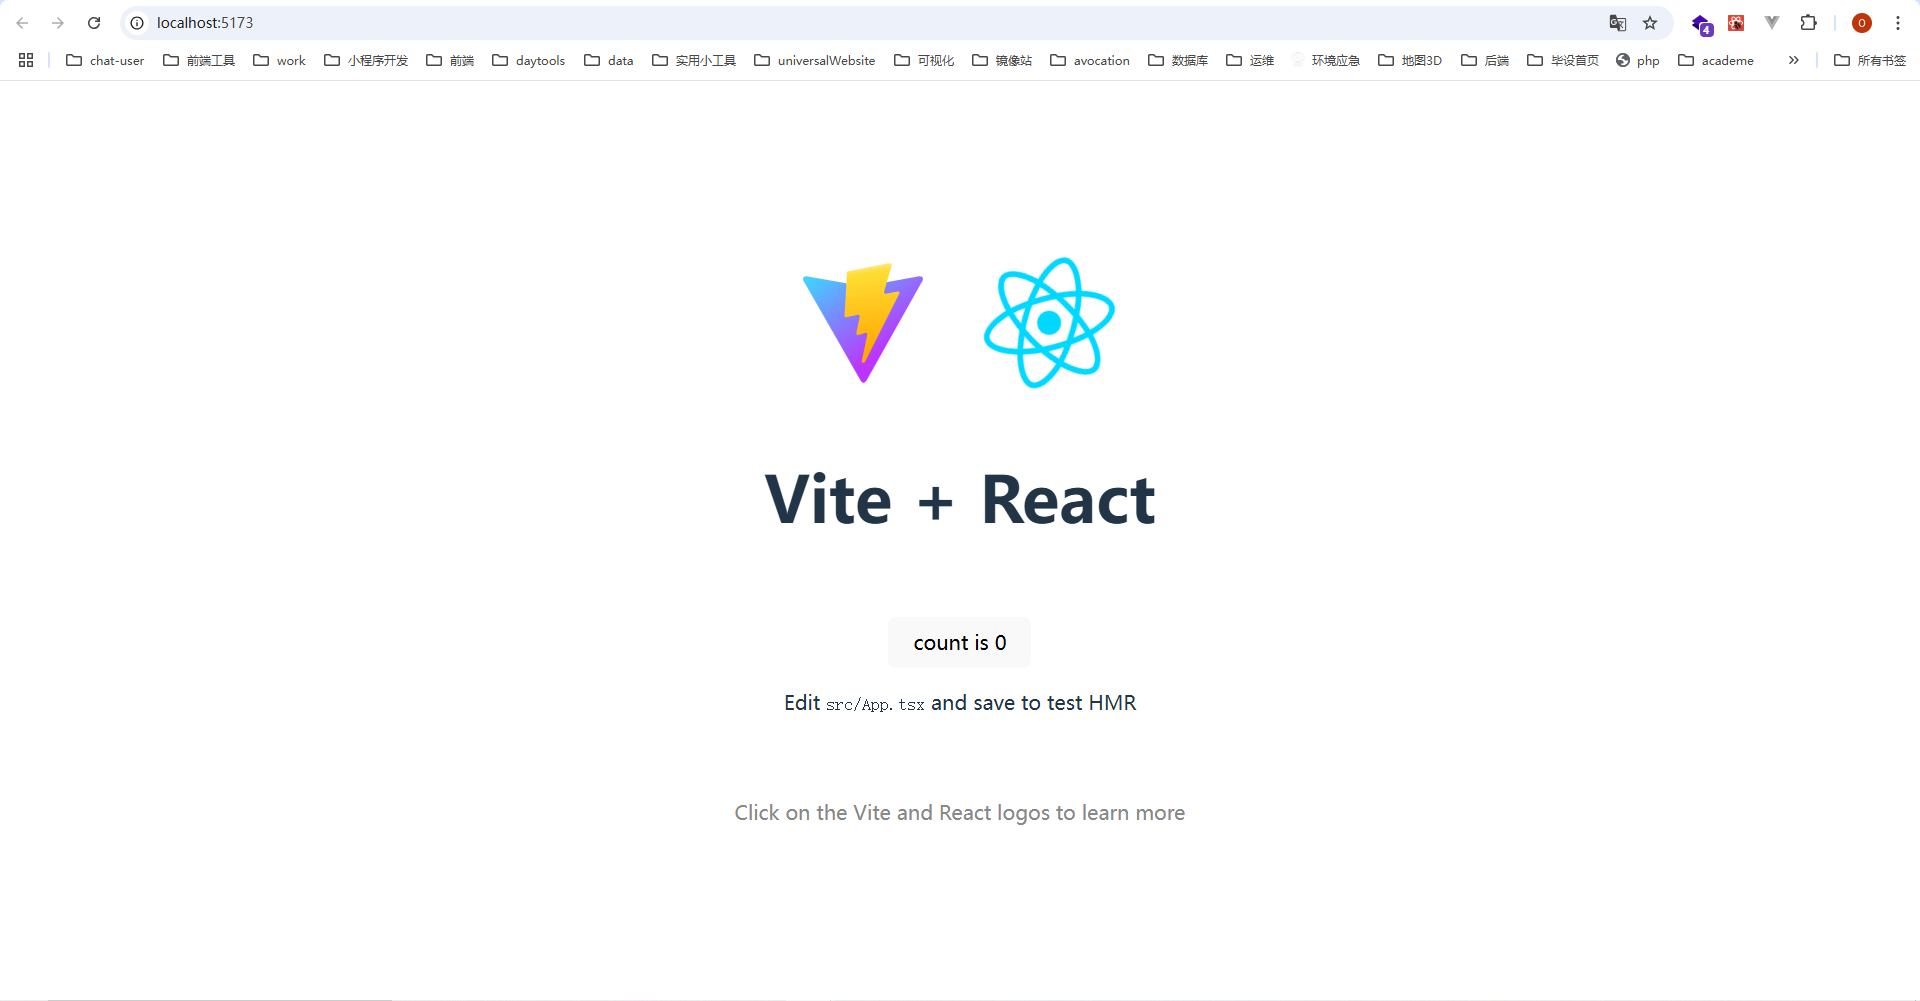Open php bookmark link
The image size is (1920, 1001).
[1638, 60]
